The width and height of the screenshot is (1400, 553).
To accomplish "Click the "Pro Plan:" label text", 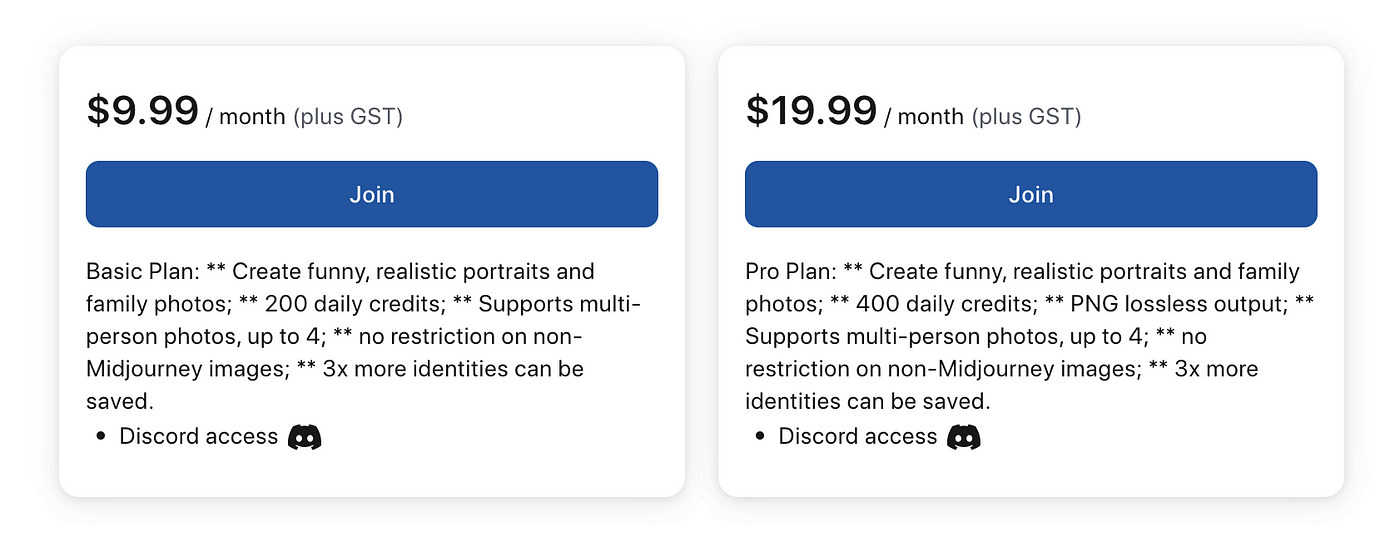I will (790, 271).
